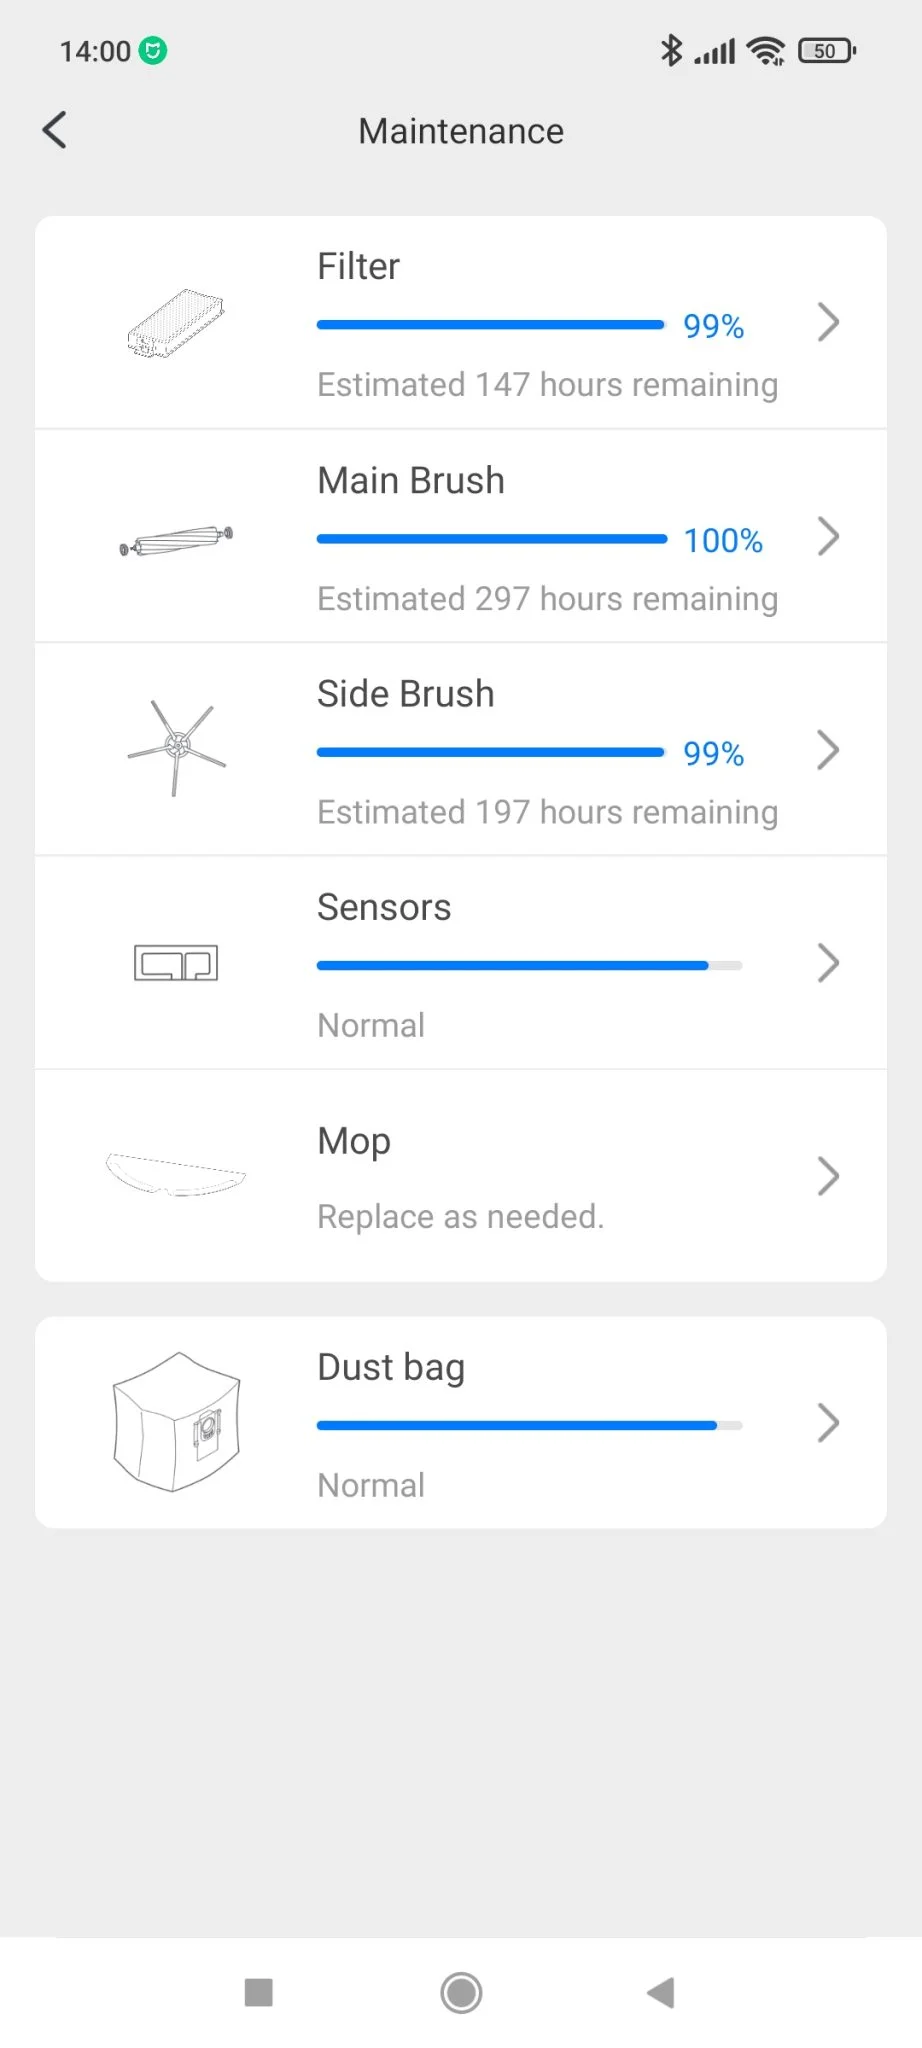Tap the Dust bag illustration icon
The height and width of the screenshot is (2048, 922).
(177, 1422)
